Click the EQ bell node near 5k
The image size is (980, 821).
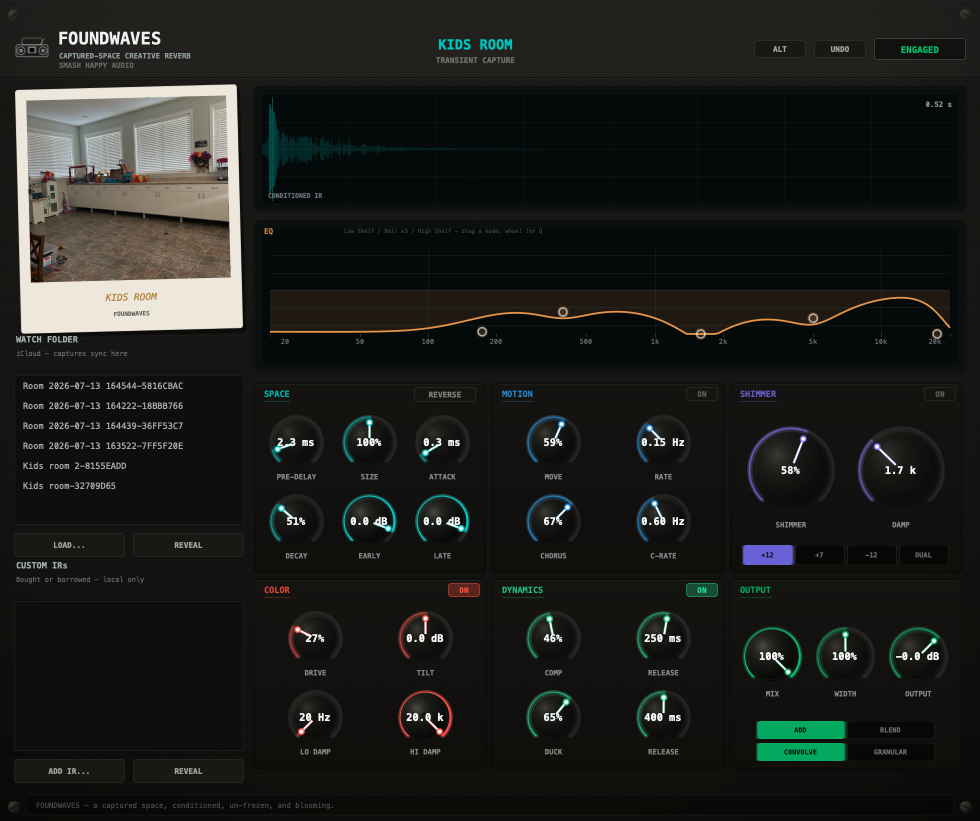(813, 318)
